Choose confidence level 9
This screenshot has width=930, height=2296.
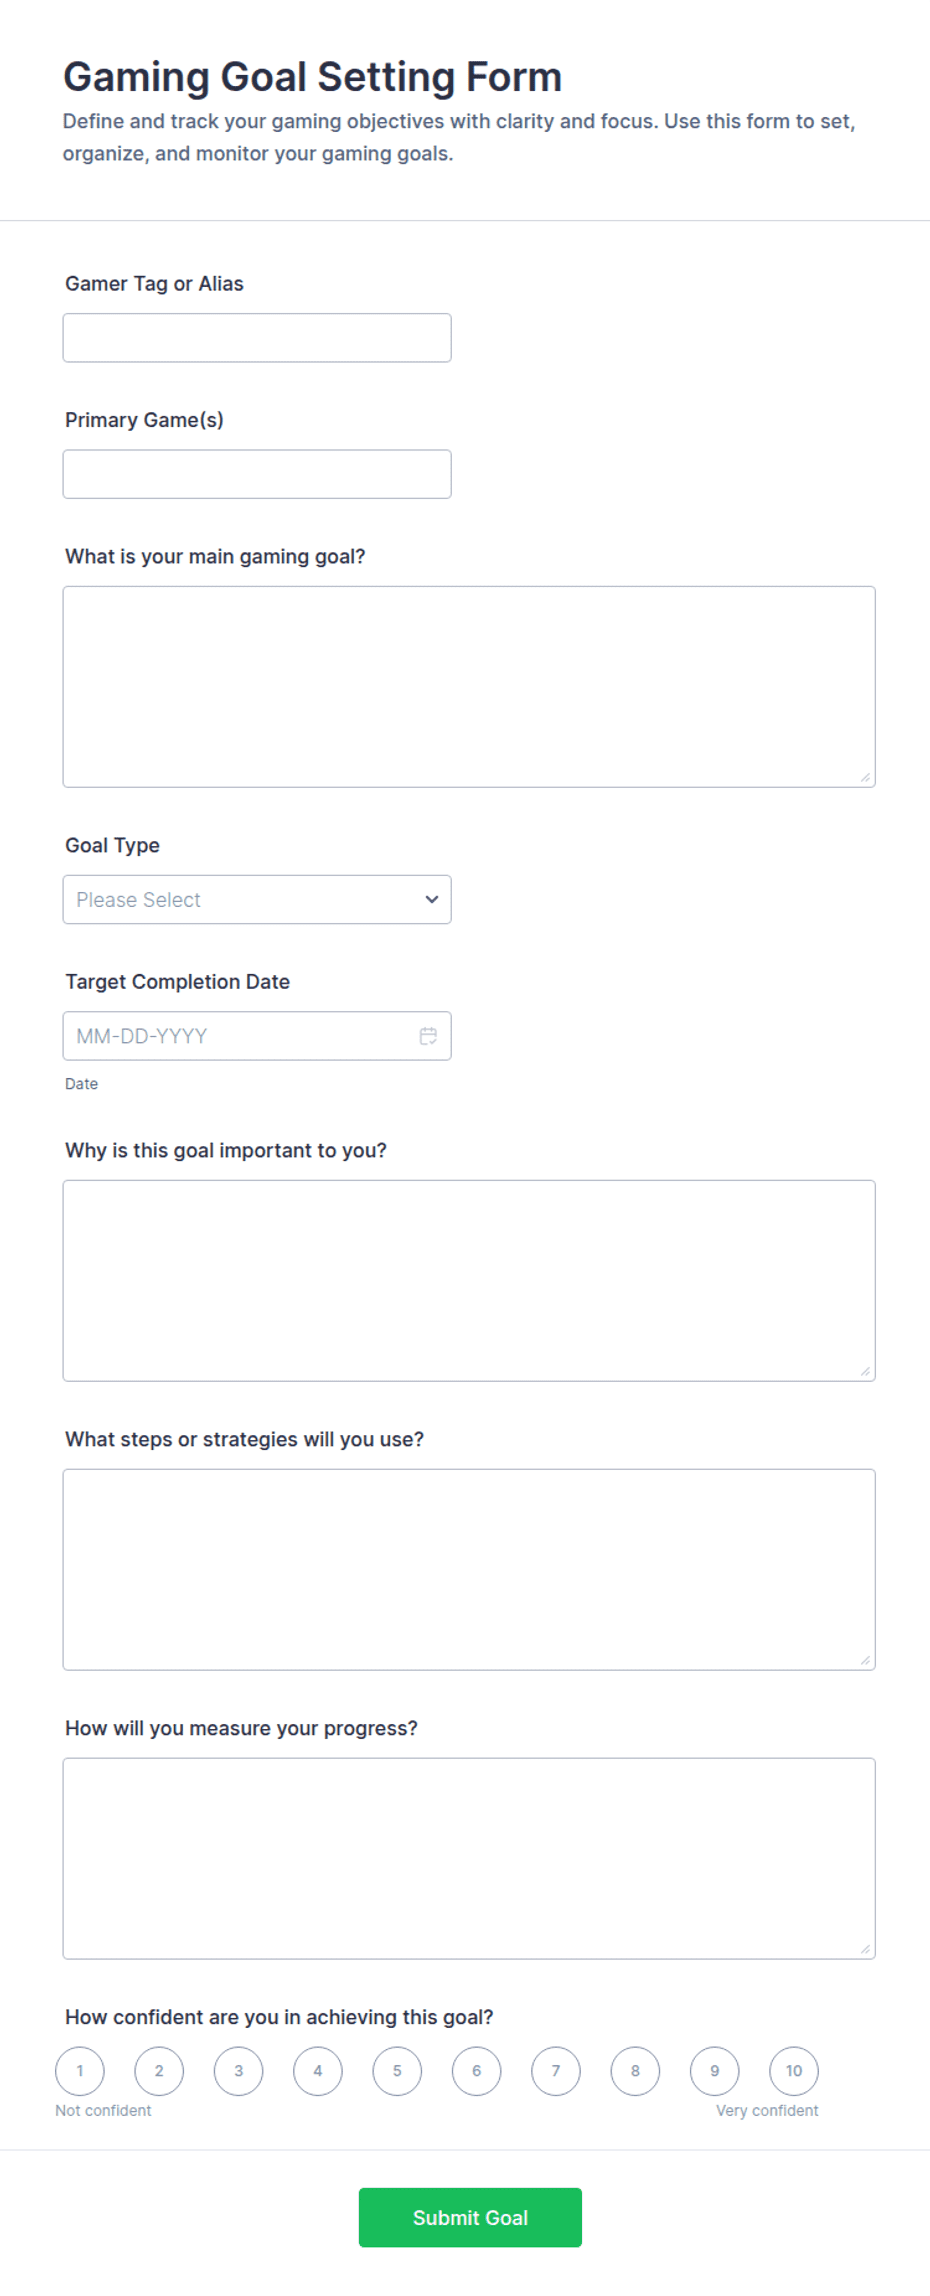715,2070
